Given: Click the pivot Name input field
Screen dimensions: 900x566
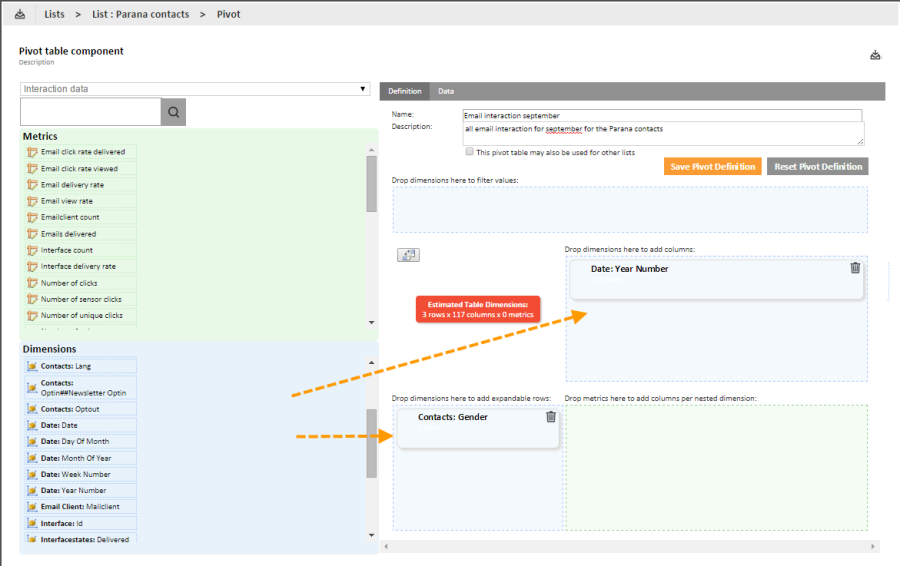Looking at the screenshot, I should [x=662, y=115].
